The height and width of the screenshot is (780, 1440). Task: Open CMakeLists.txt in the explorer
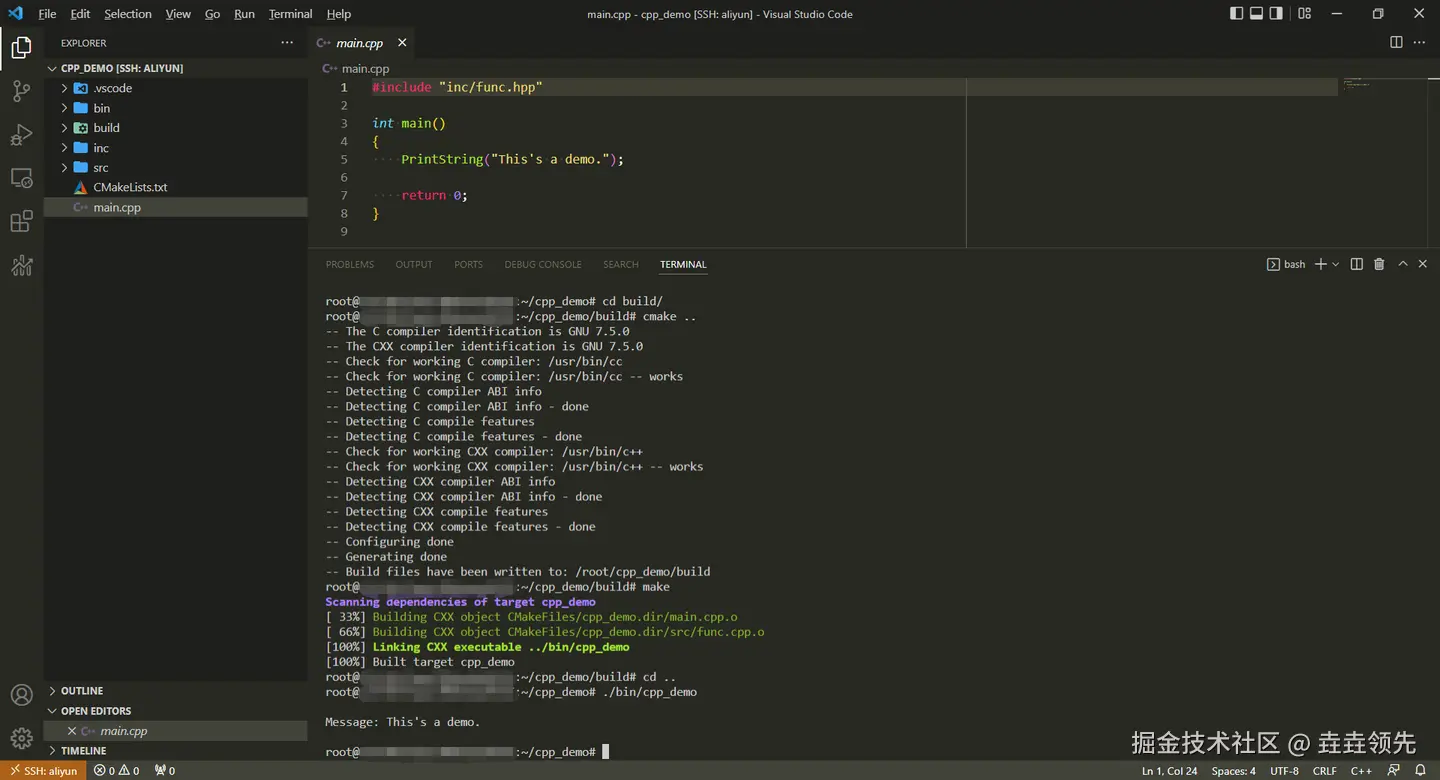coord(130,188)
